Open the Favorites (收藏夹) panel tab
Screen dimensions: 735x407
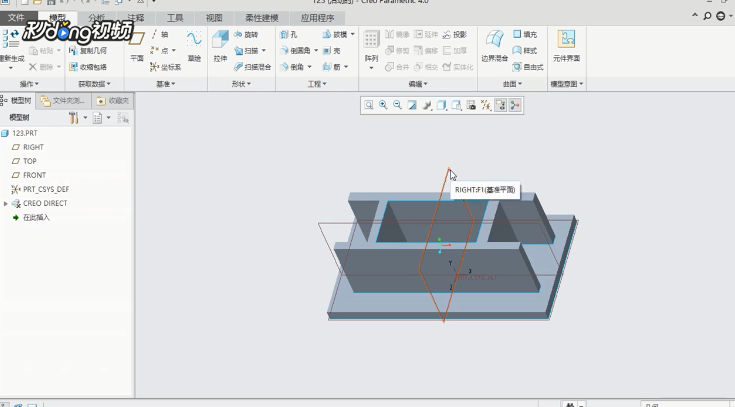[112, 101]
